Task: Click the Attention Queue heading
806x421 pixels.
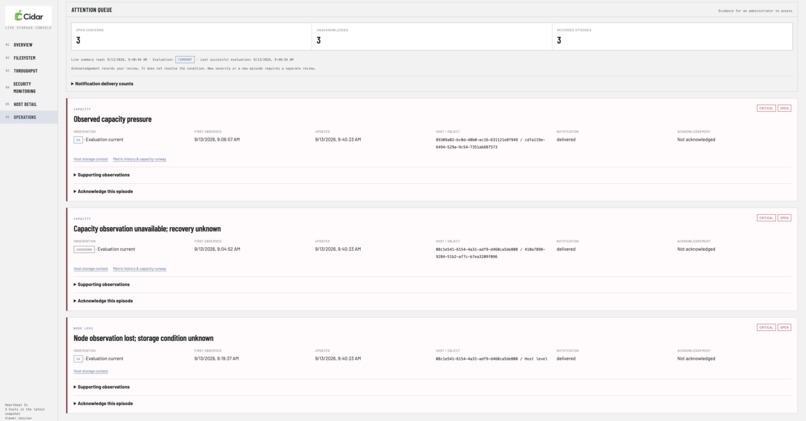Action: 91,10
